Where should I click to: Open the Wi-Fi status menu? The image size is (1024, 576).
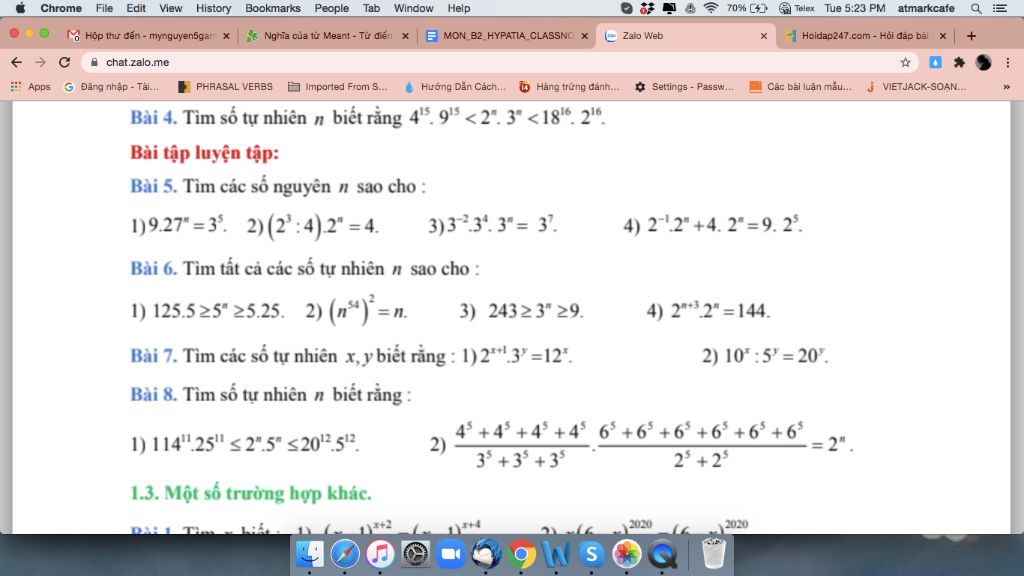(x=711, y=8)
